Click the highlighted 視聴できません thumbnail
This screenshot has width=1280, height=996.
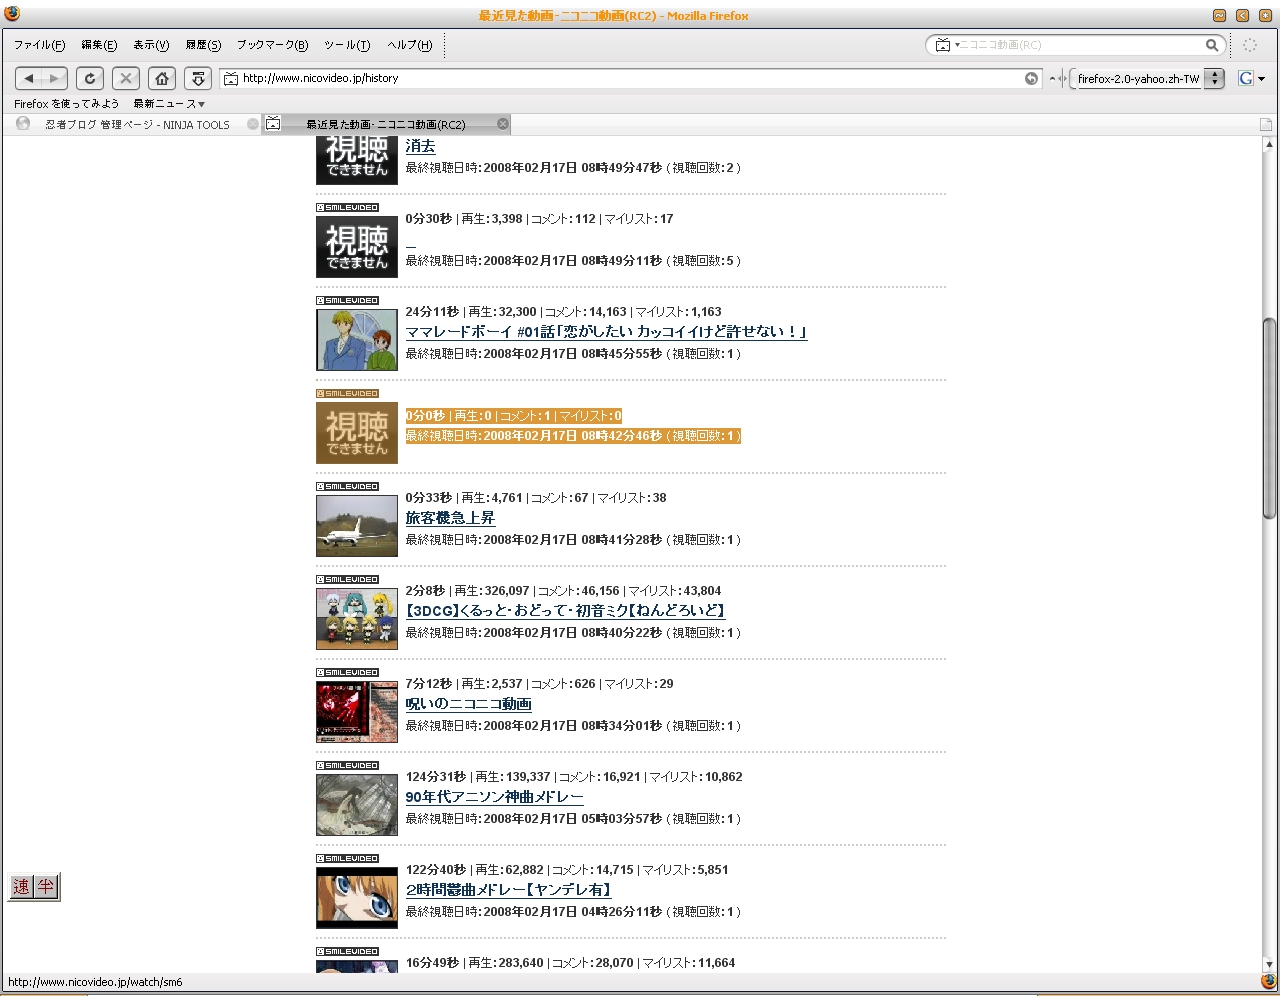[x=357, y=433]
